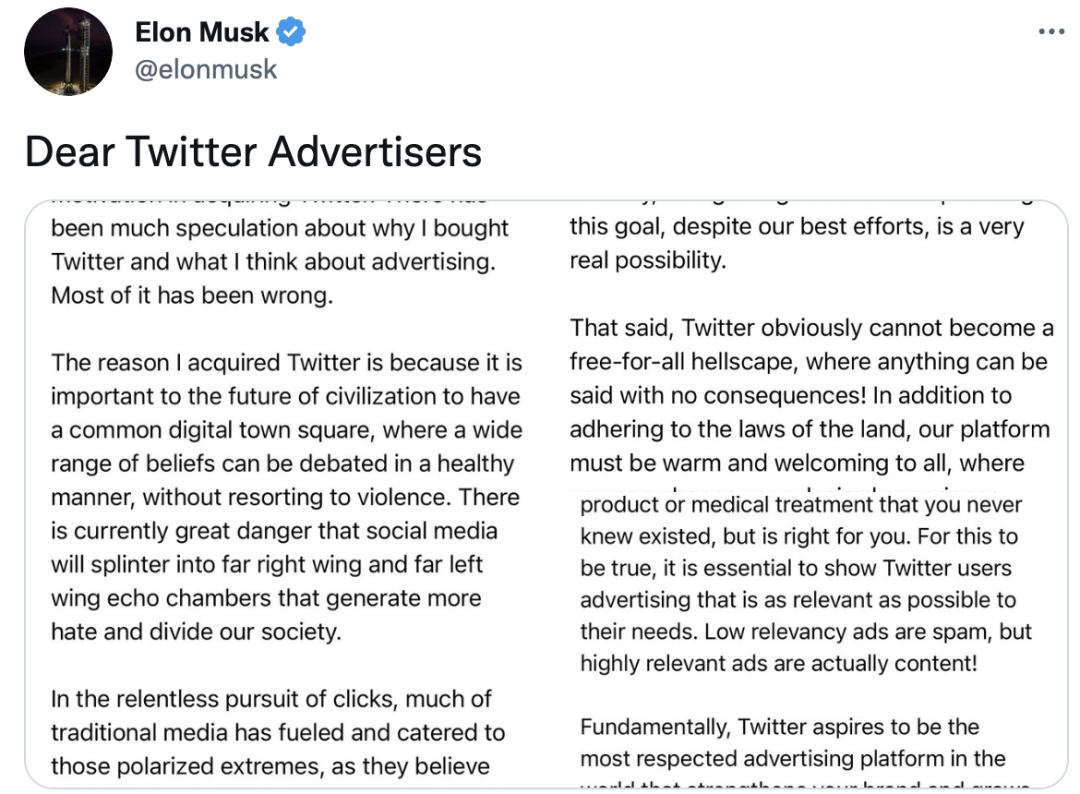Open the @elonmusk handle link
1080x794 pixels.
point(206,70)
